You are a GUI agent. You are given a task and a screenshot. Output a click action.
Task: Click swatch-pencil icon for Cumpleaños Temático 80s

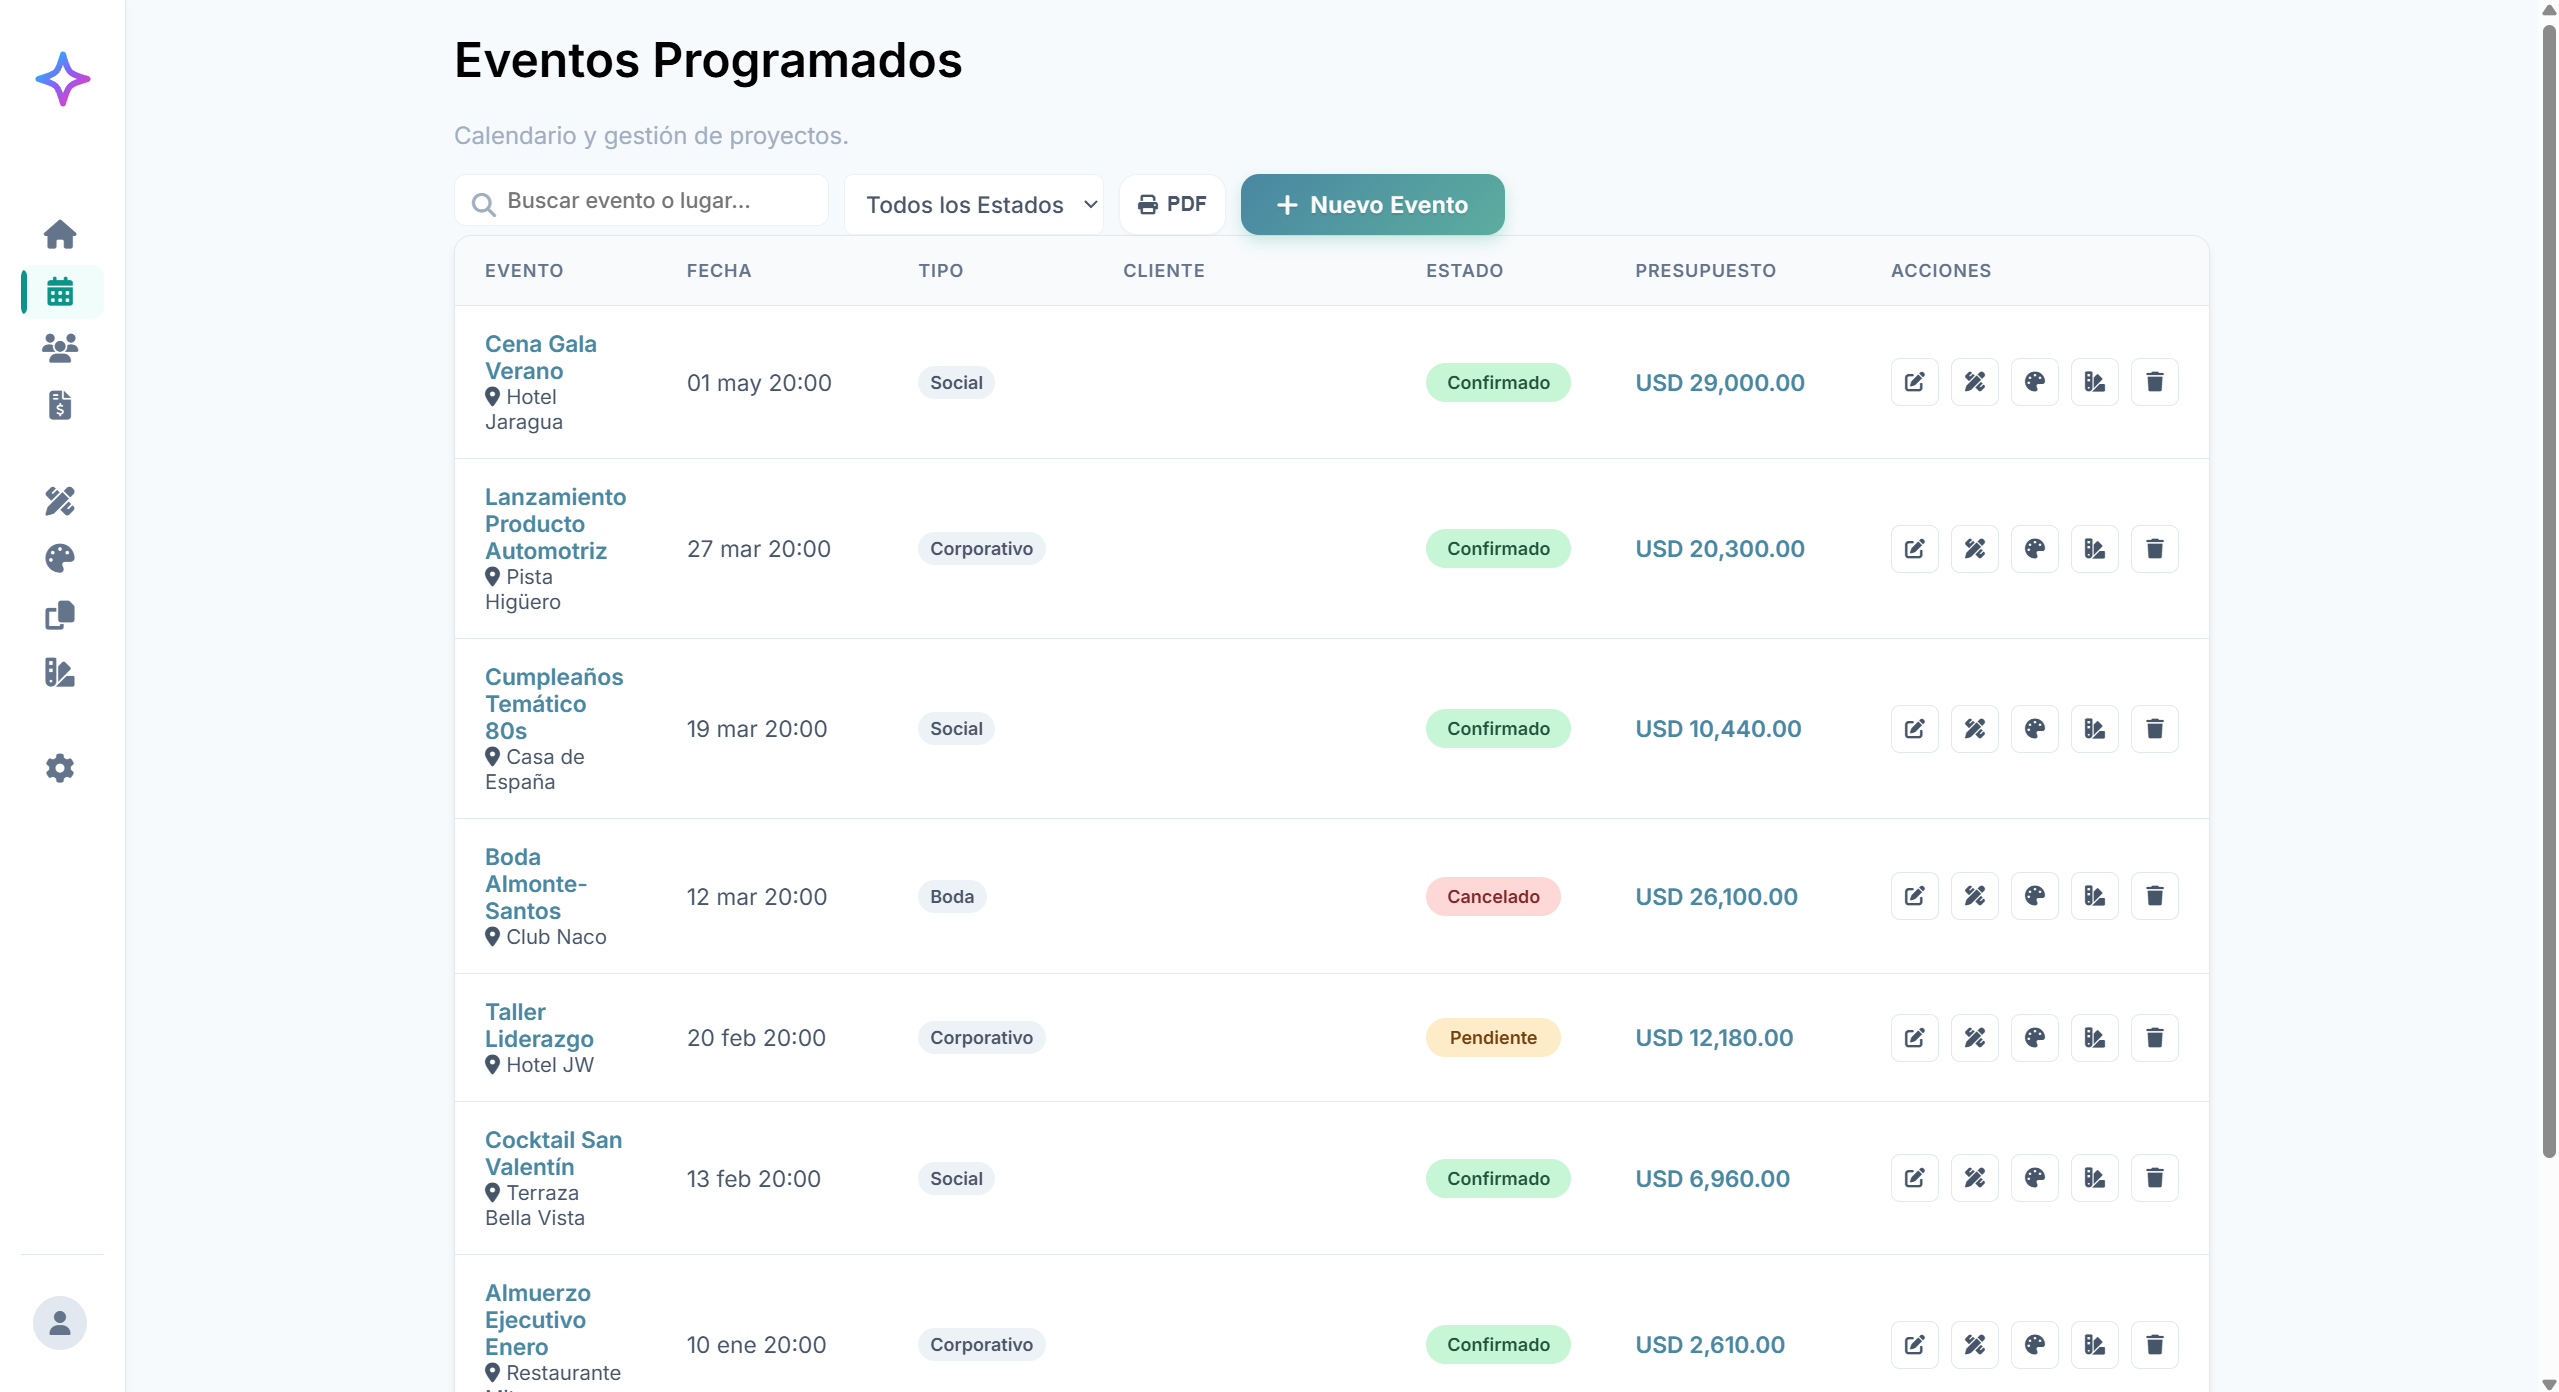[2094, 729]
